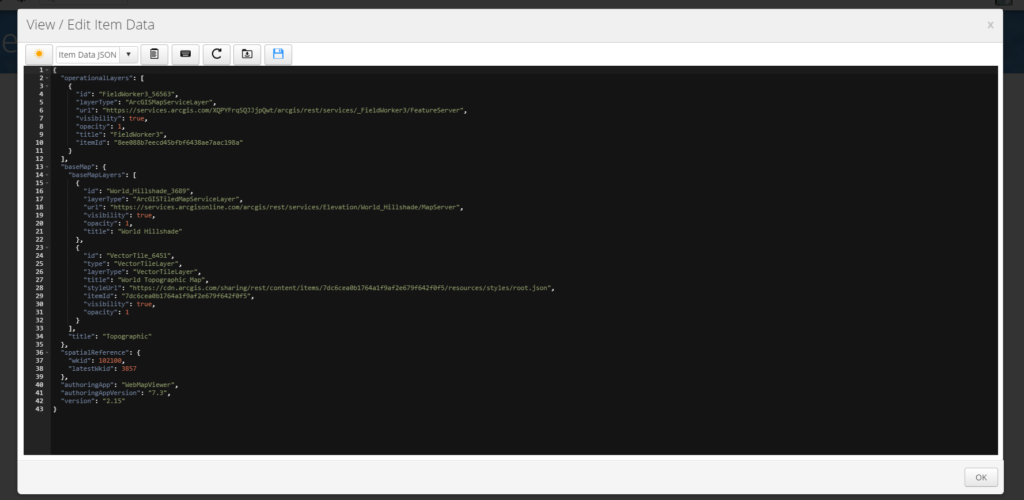Open the Item Data JSON dropdown arrow

point(128,54)
